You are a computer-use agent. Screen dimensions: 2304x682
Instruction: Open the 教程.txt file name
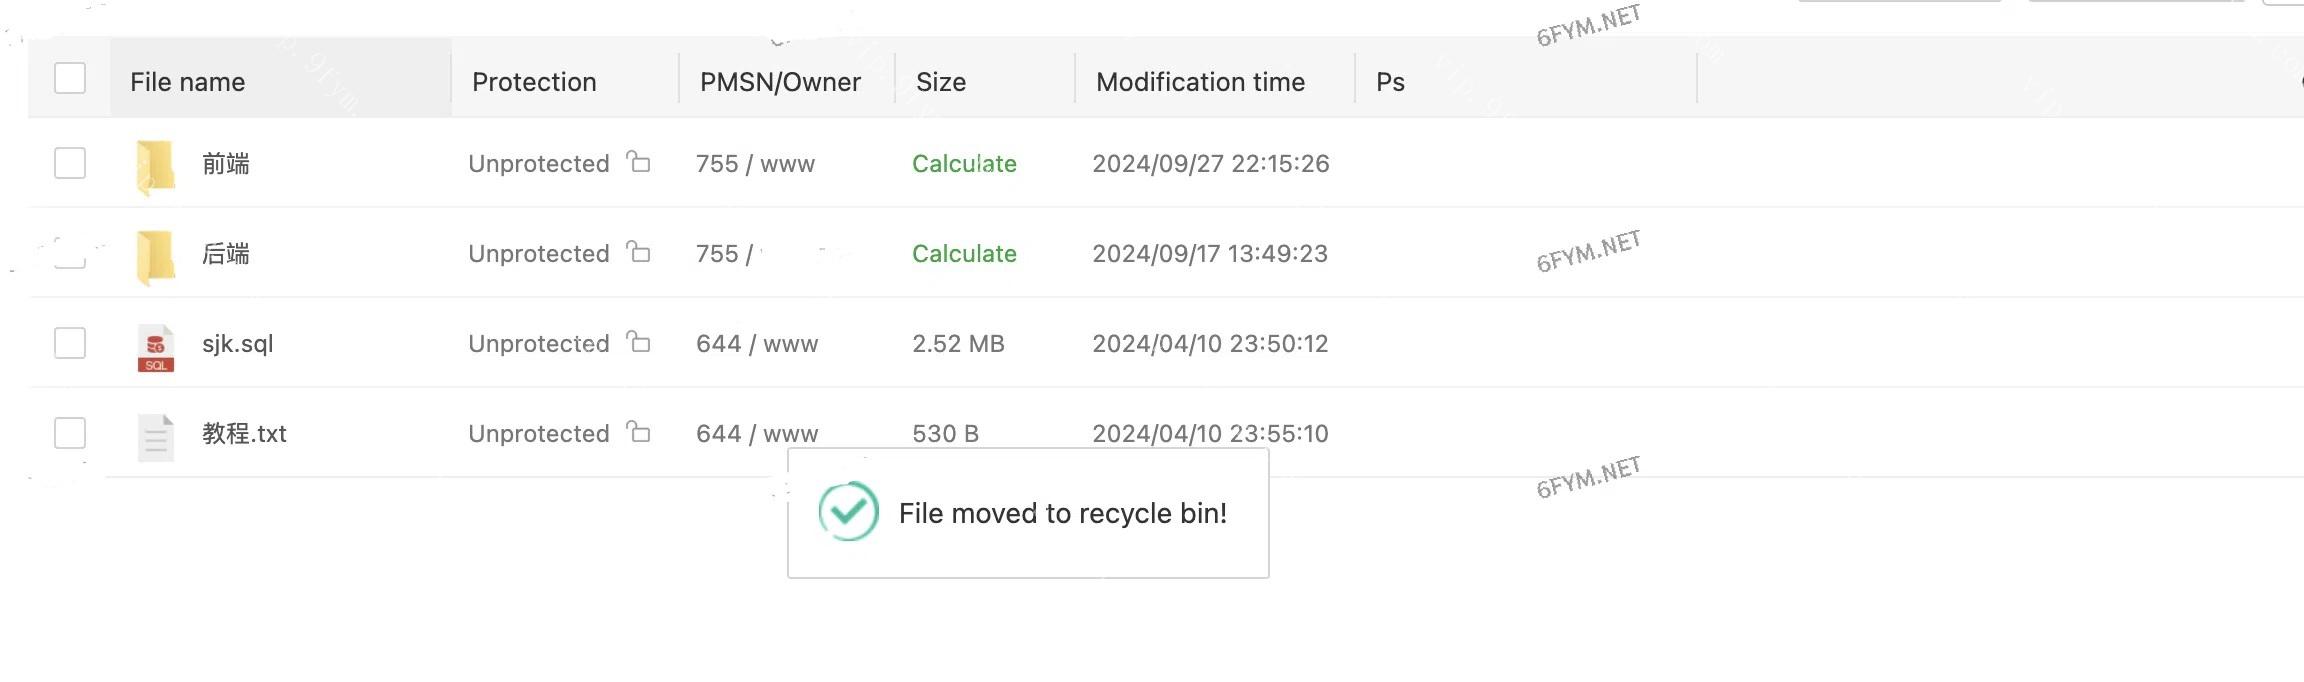tap(244, 434)
